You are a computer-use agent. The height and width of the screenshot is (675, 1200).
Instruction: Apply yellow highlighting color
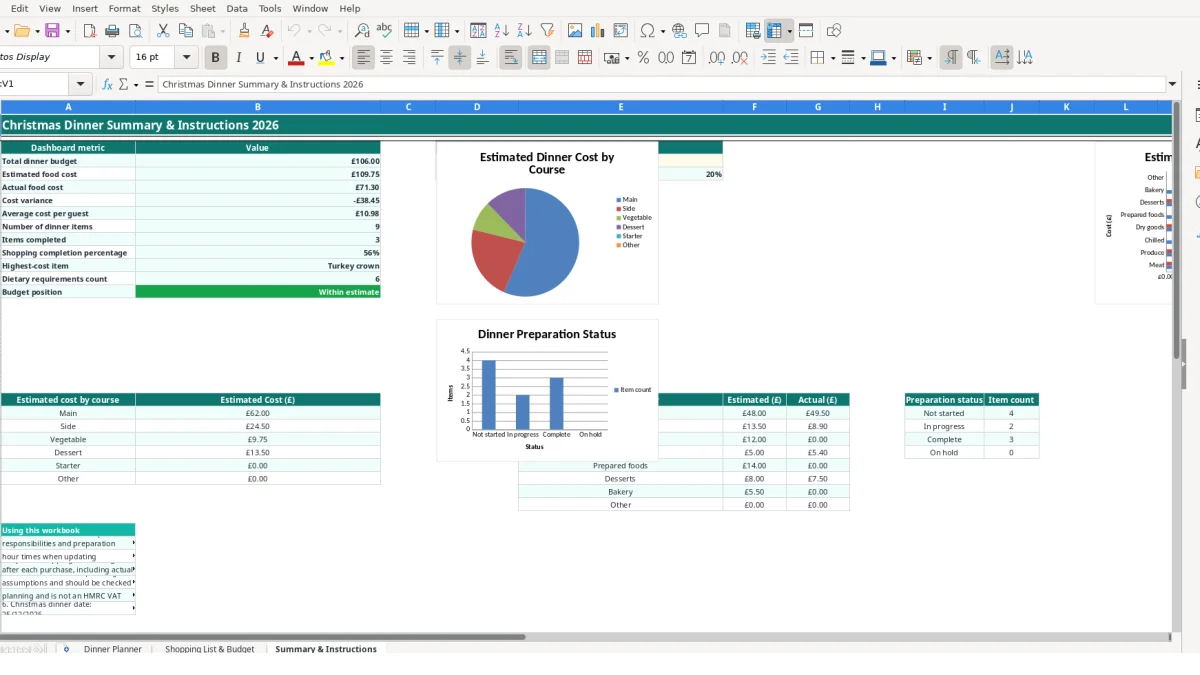tap(326, 58)
